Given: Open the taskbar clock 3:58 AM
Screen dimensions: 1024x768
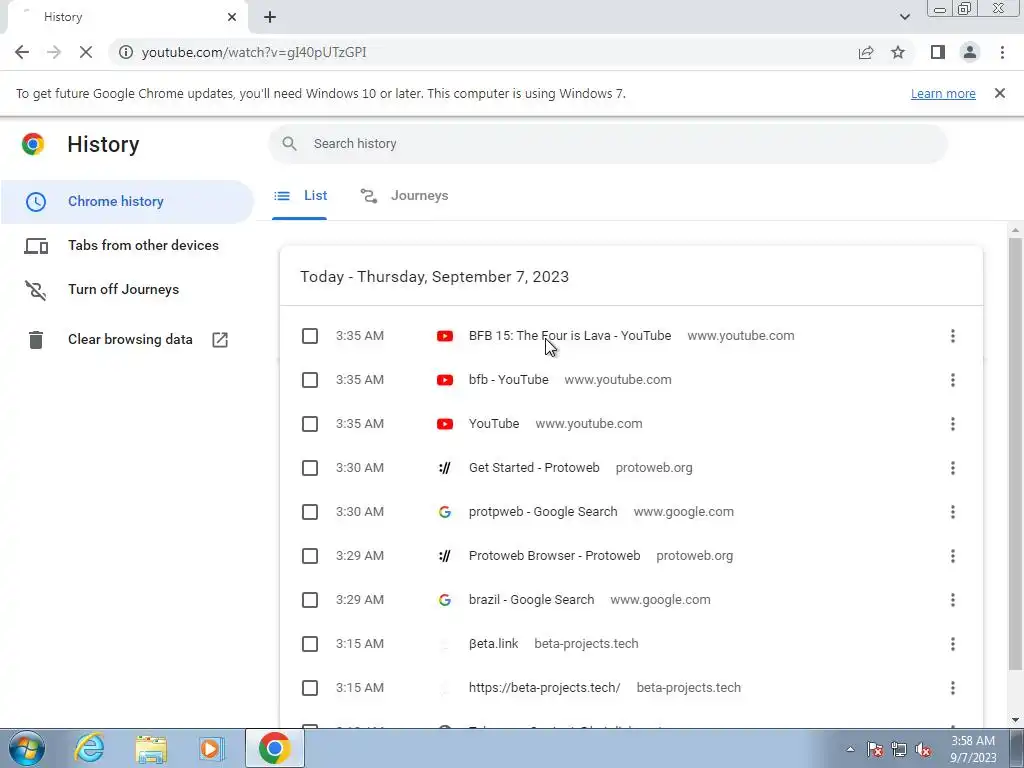Looking at the screenshot, I should (973, 749).
